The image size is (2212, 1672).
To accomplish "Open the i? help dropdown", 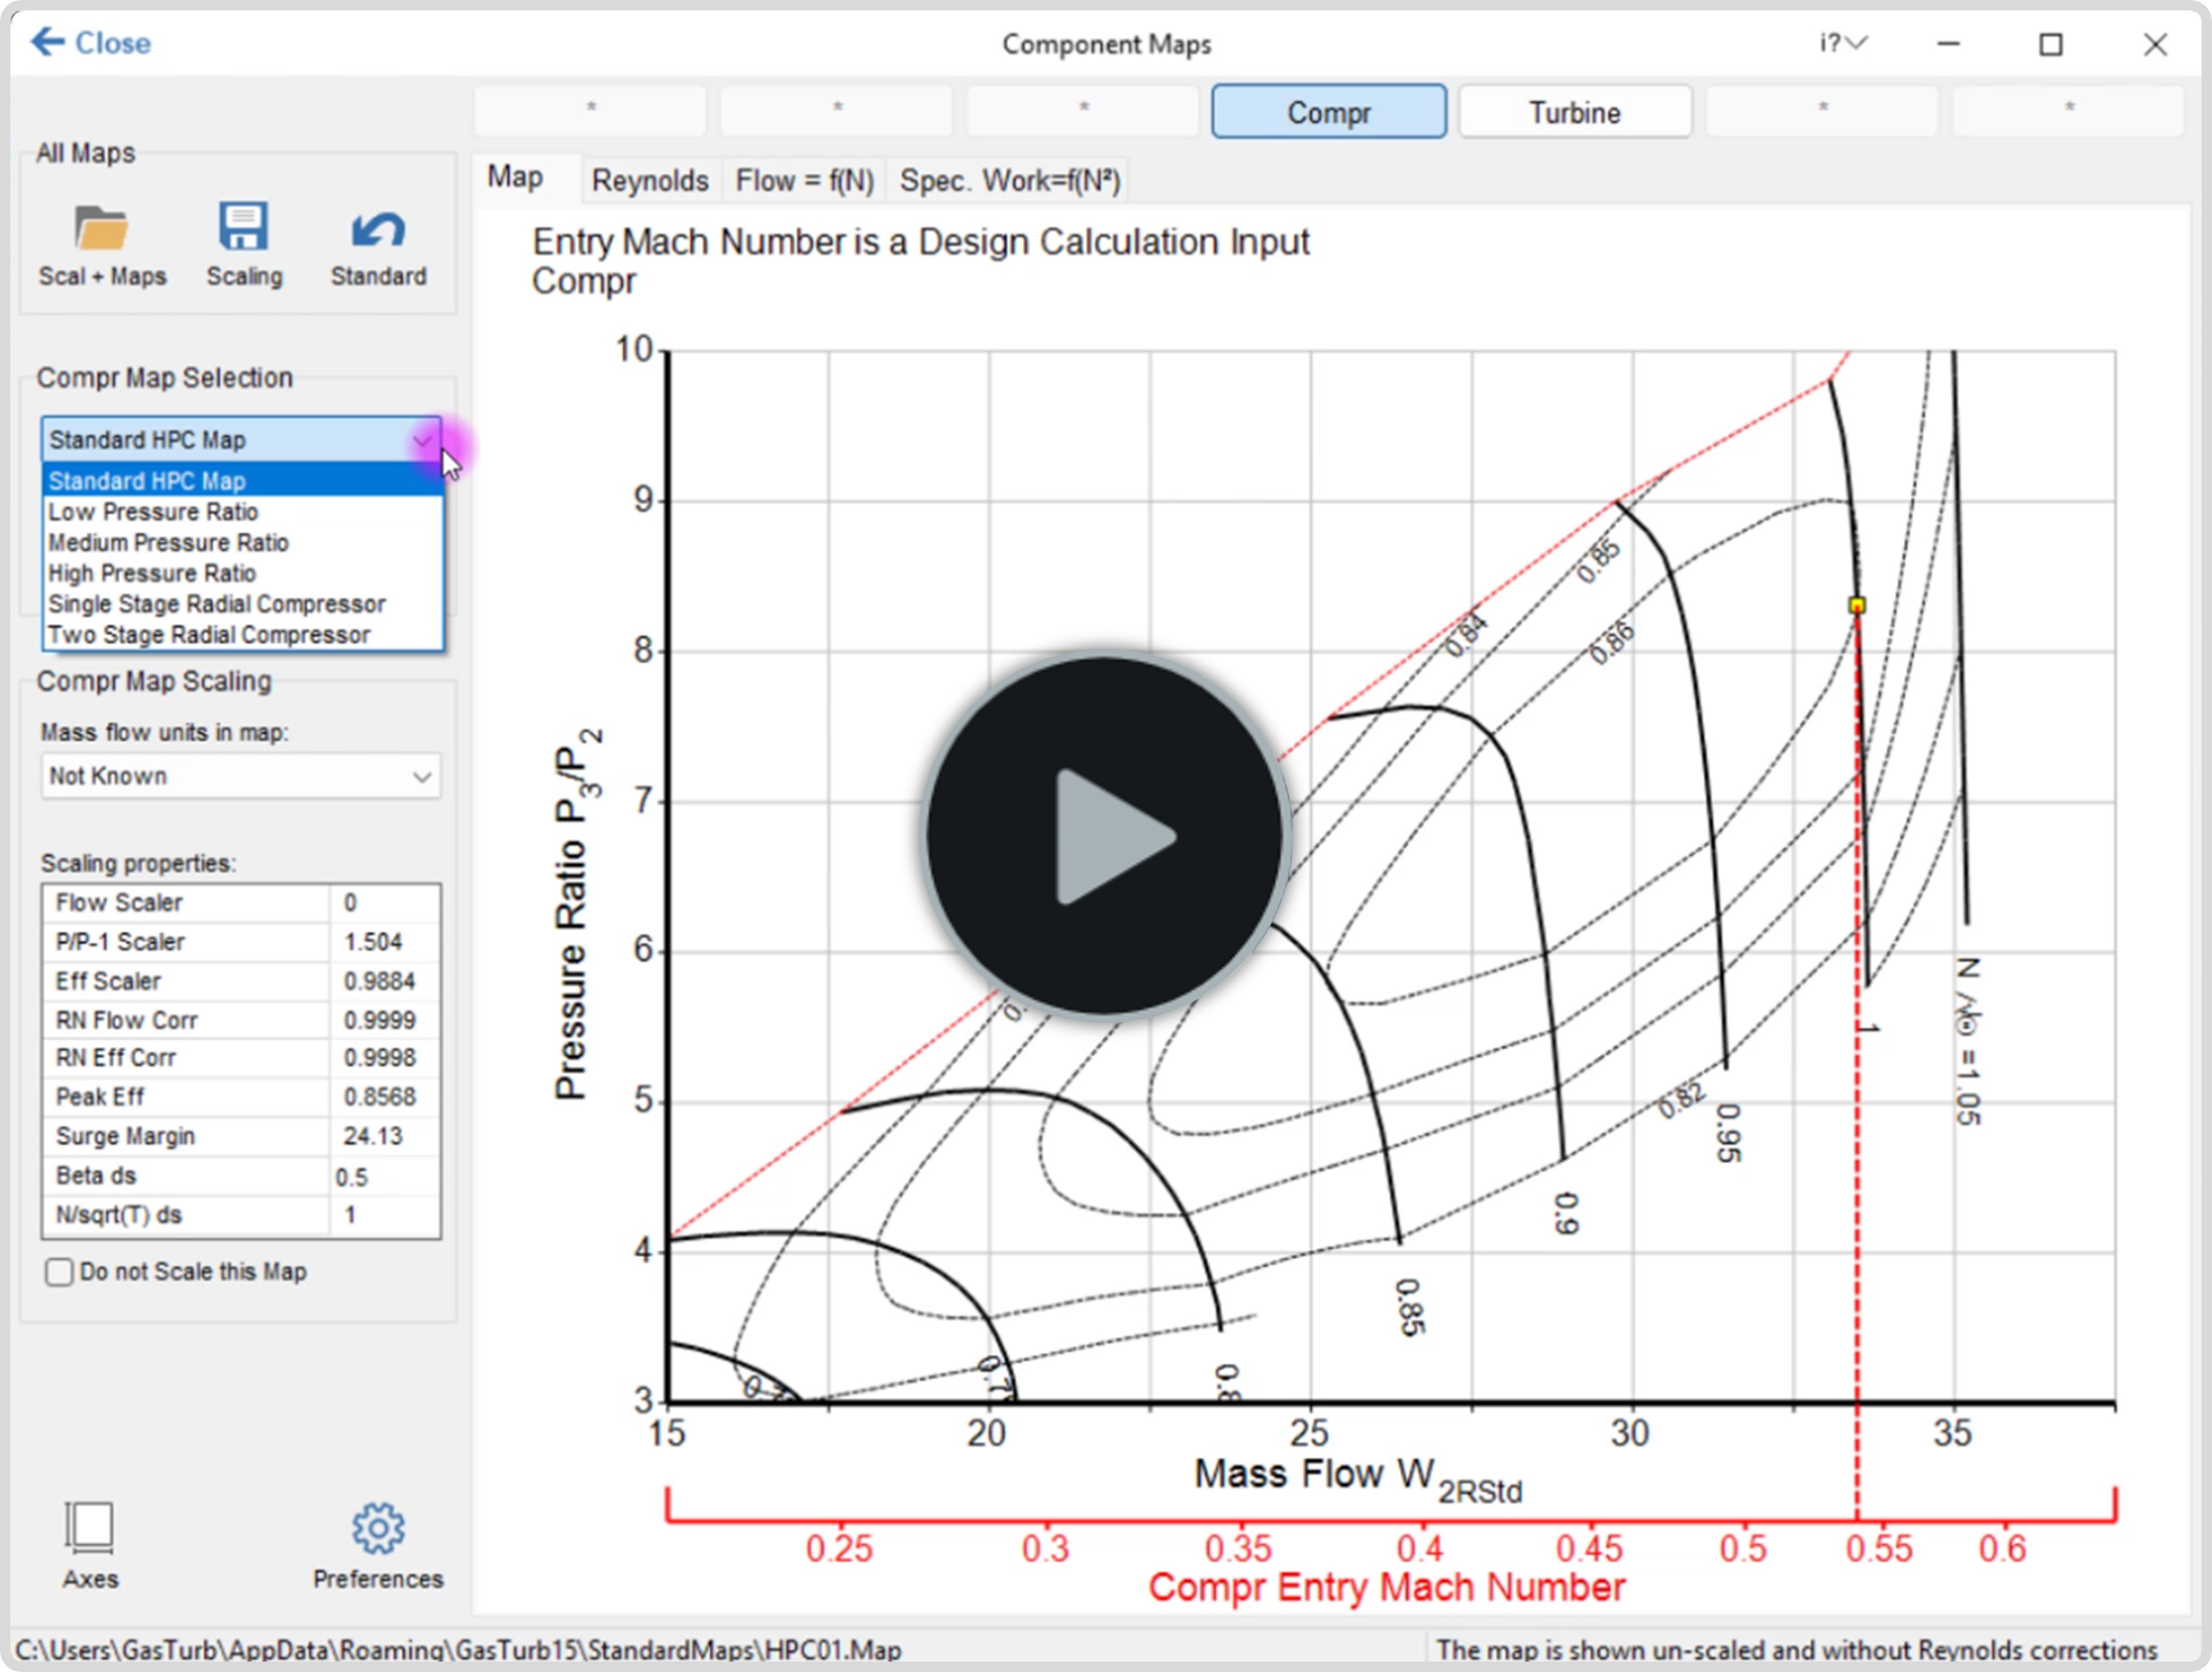I will pos(1843,43).
